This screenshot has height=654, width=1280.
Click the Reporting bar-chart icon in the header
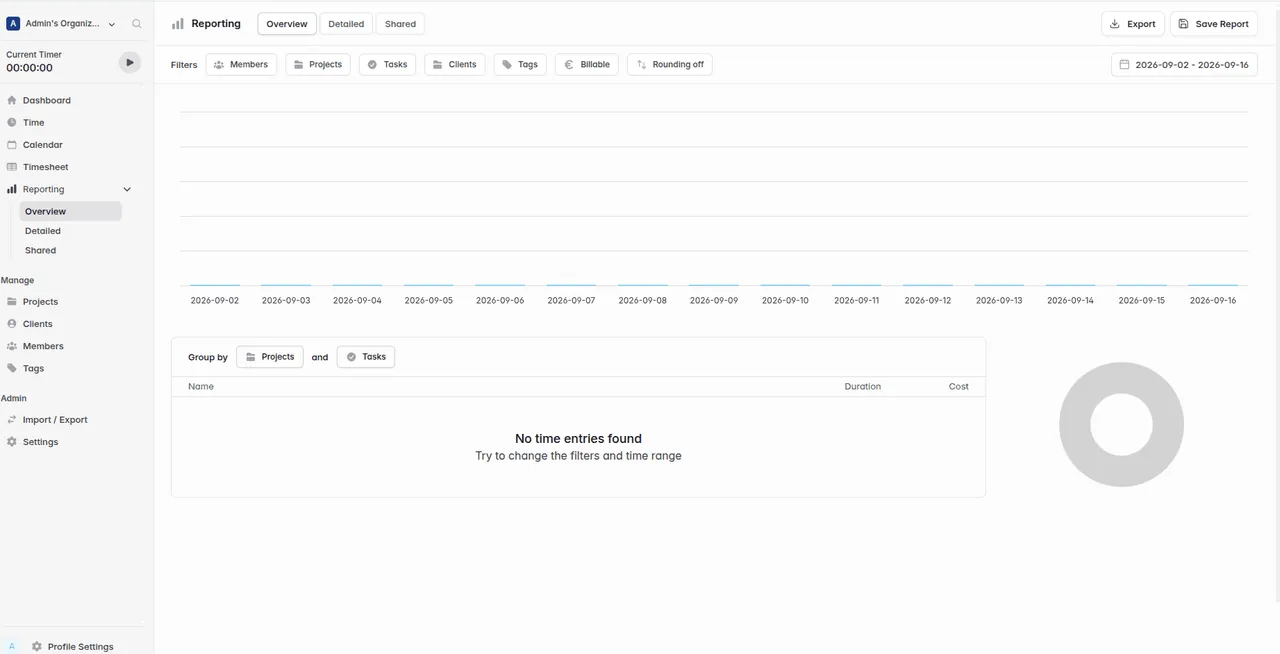(x=178, y=24)
